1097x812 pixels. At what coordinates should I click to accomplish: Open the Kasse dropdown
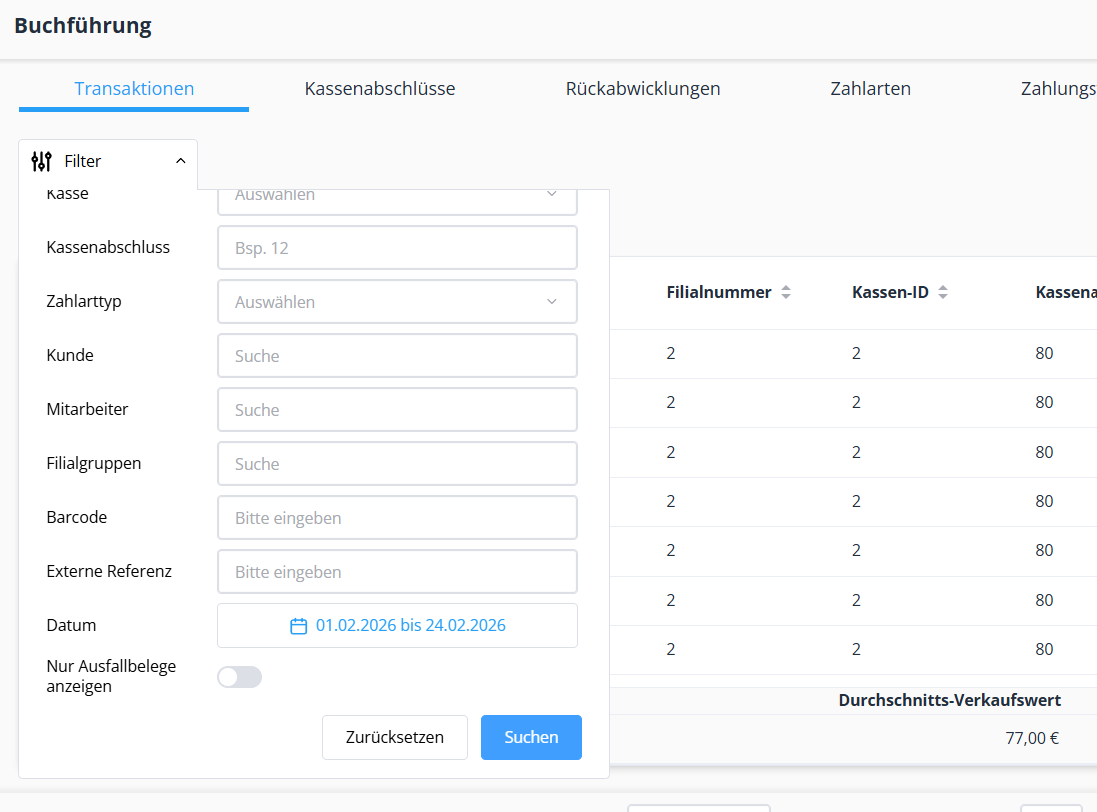[397, 197]
